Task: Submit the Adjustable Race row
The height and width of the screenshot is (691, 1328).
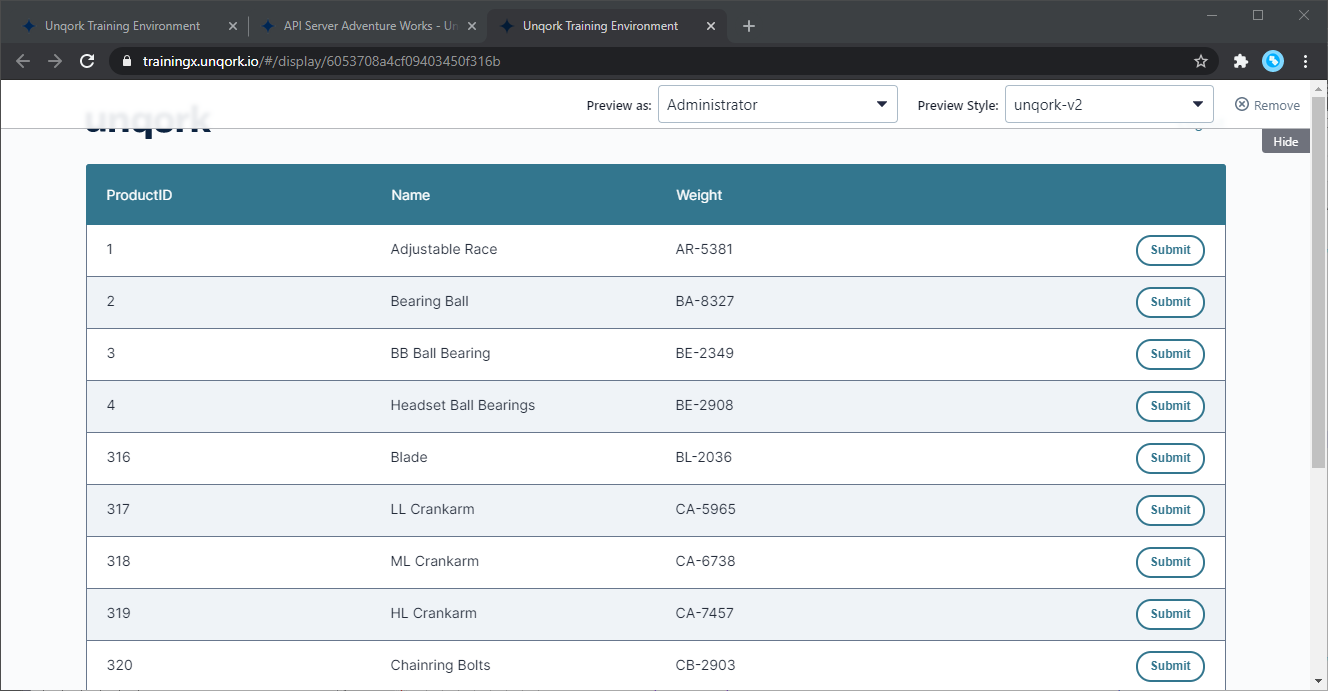Action: 1170,250
